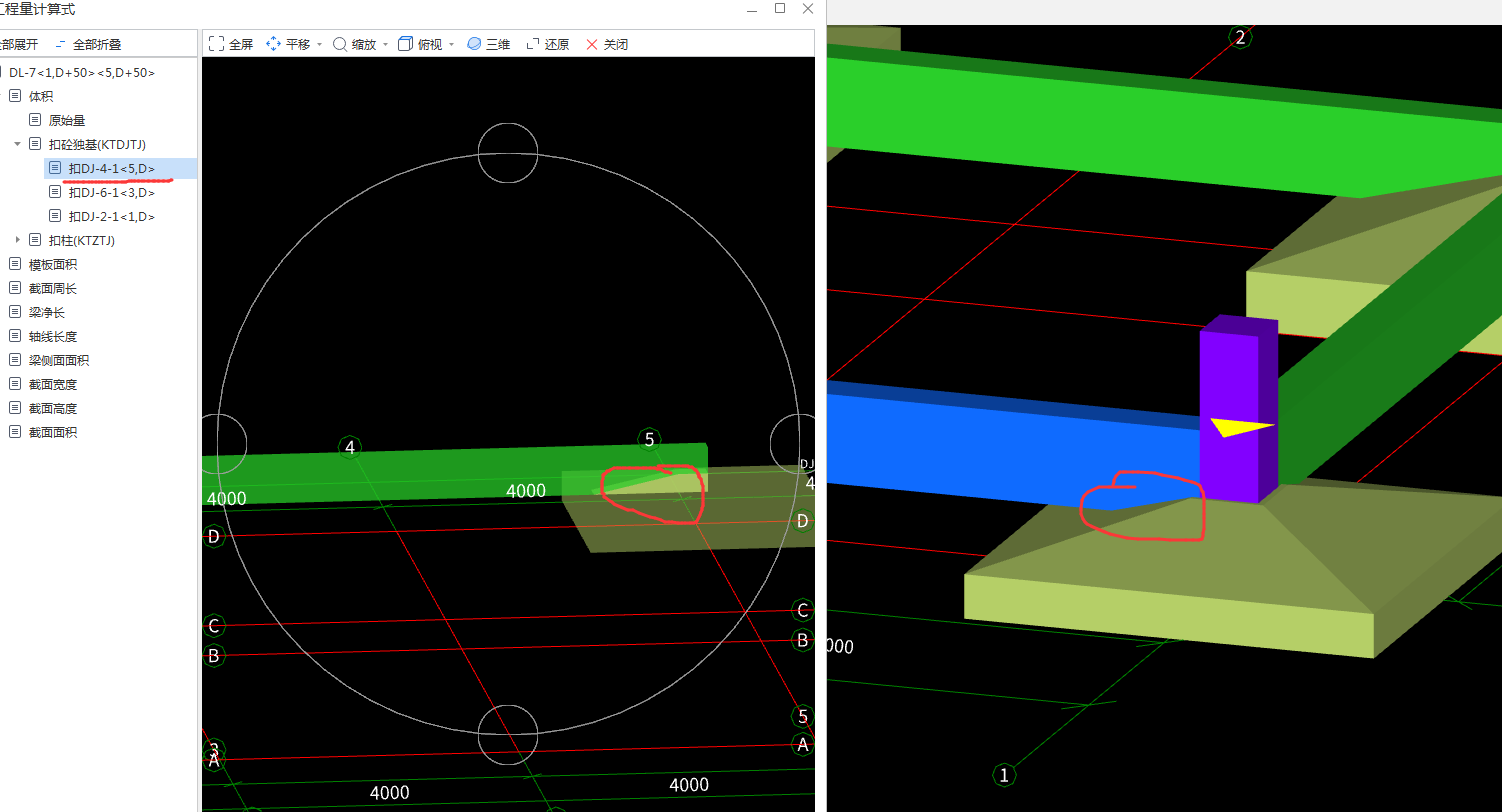Click 全部展开 expand all button
The width and height of the screenshot is (1502, 812).
coord(18,45)
